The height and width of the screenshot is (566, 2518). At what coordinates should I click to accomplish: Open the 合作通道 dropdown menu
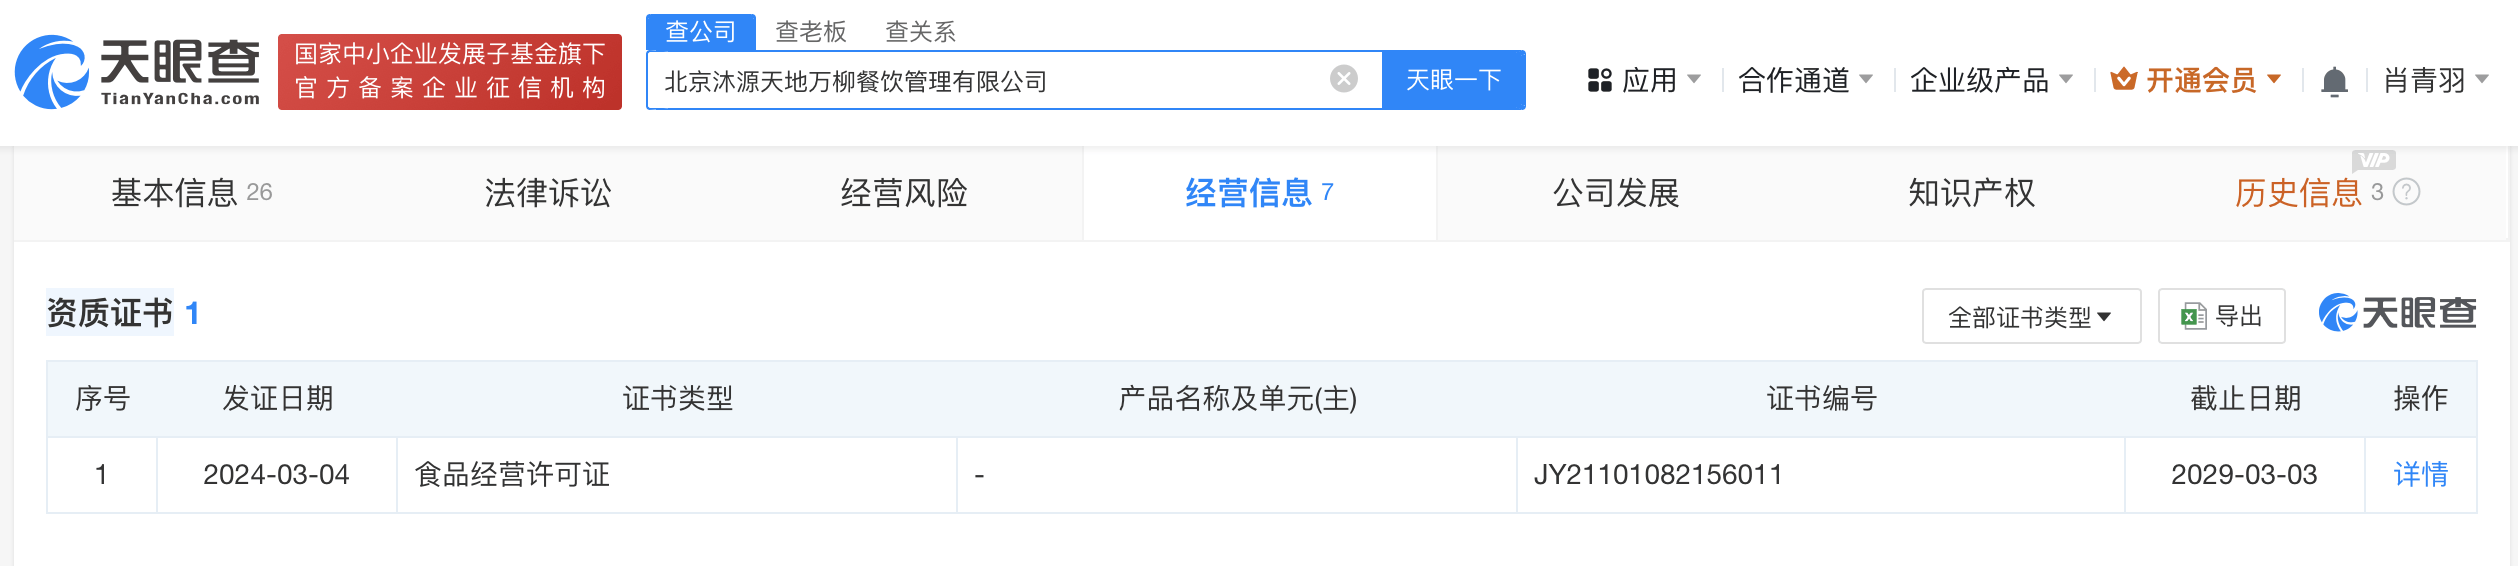click(1805, 80)
